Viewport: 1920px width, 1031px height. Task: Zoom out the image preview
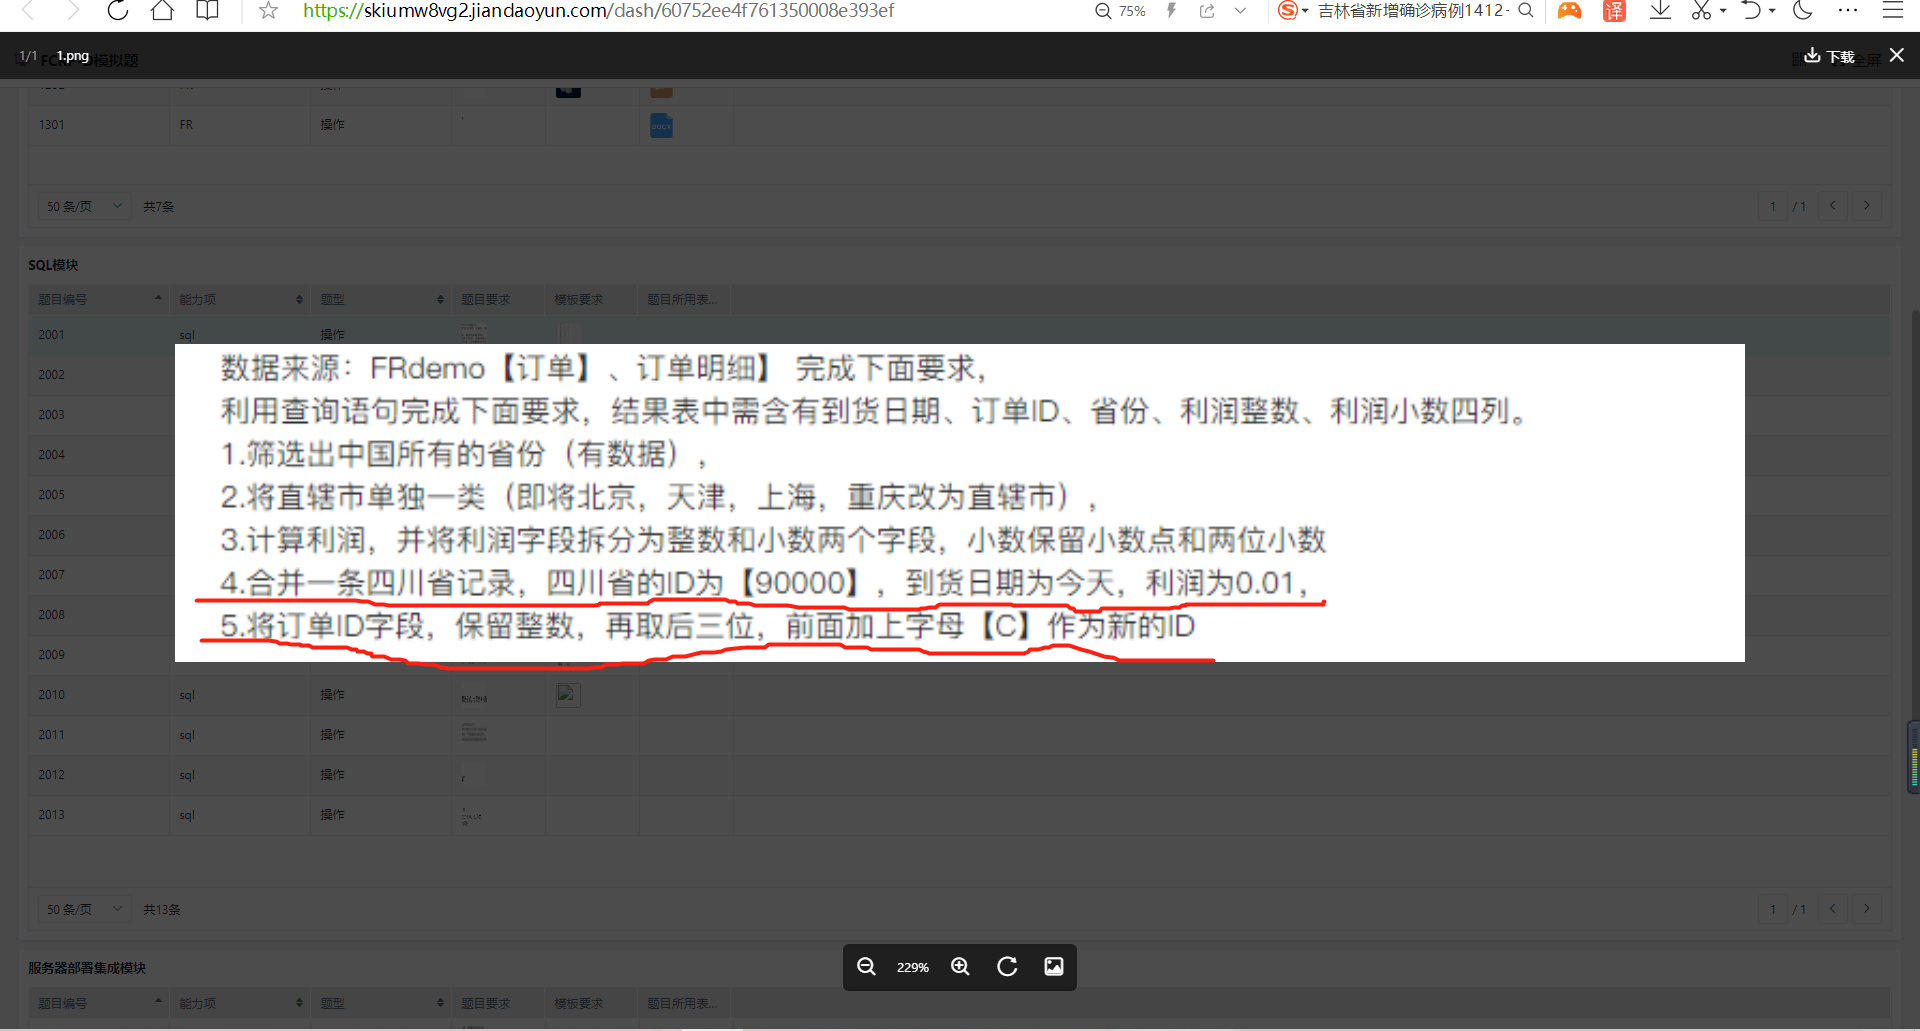(x=866, y=966)
